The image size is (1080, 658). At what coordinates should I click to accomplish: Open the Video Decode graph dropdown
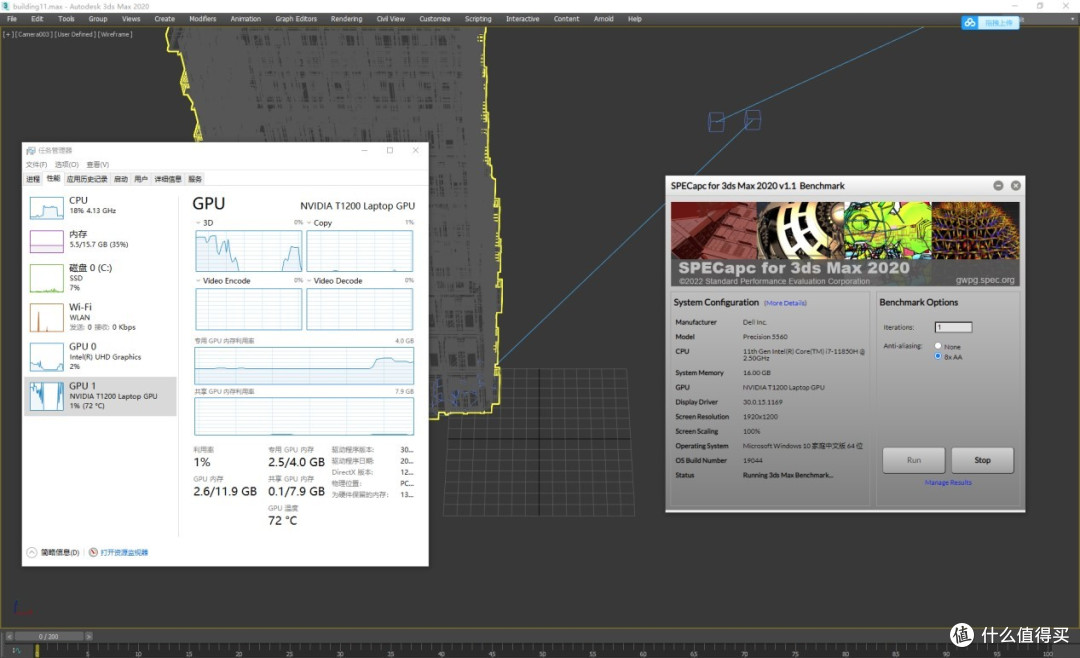pos(309,281)
